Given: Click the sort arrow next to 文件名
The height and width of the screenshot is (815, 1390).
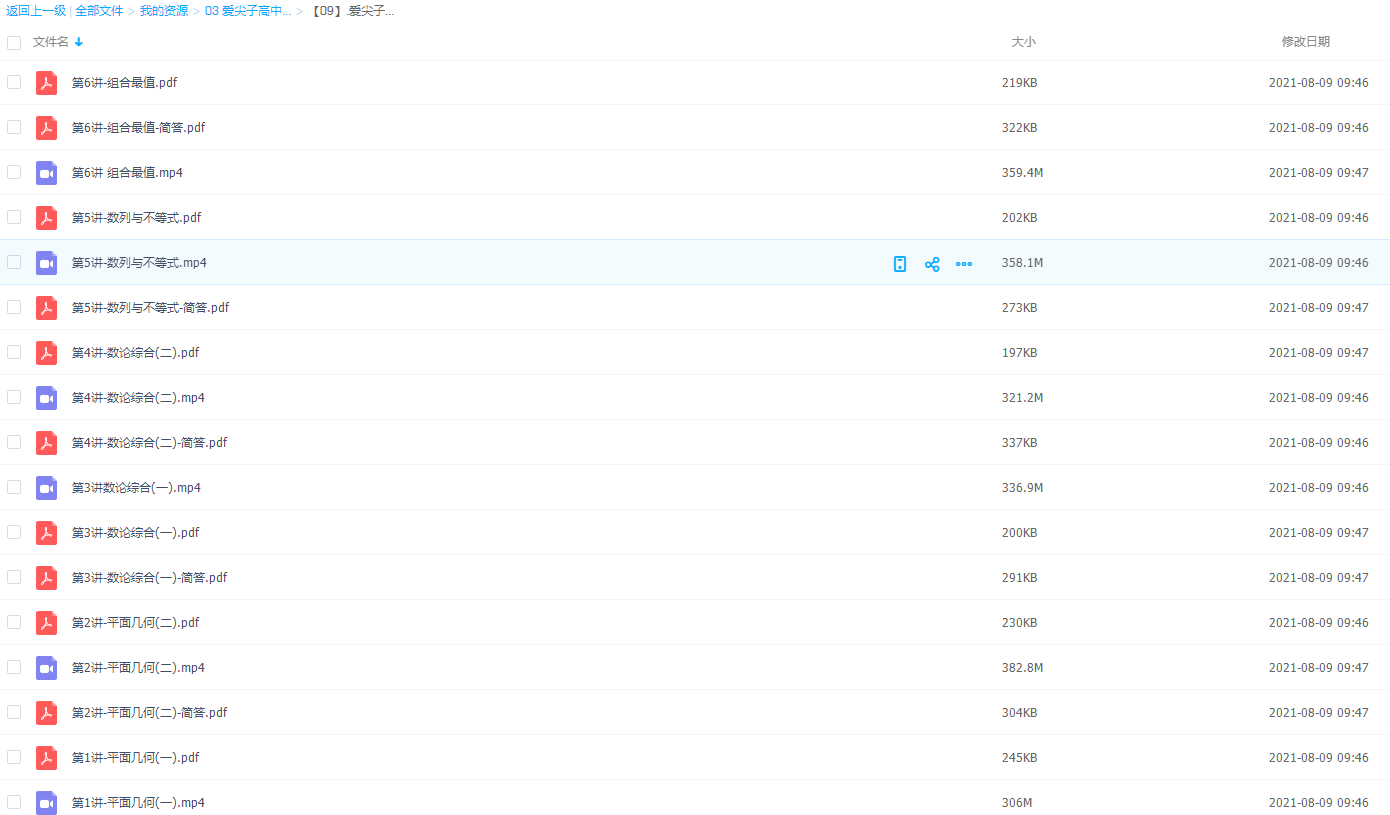Looking at the screenshot, I should tap(79, 42).
